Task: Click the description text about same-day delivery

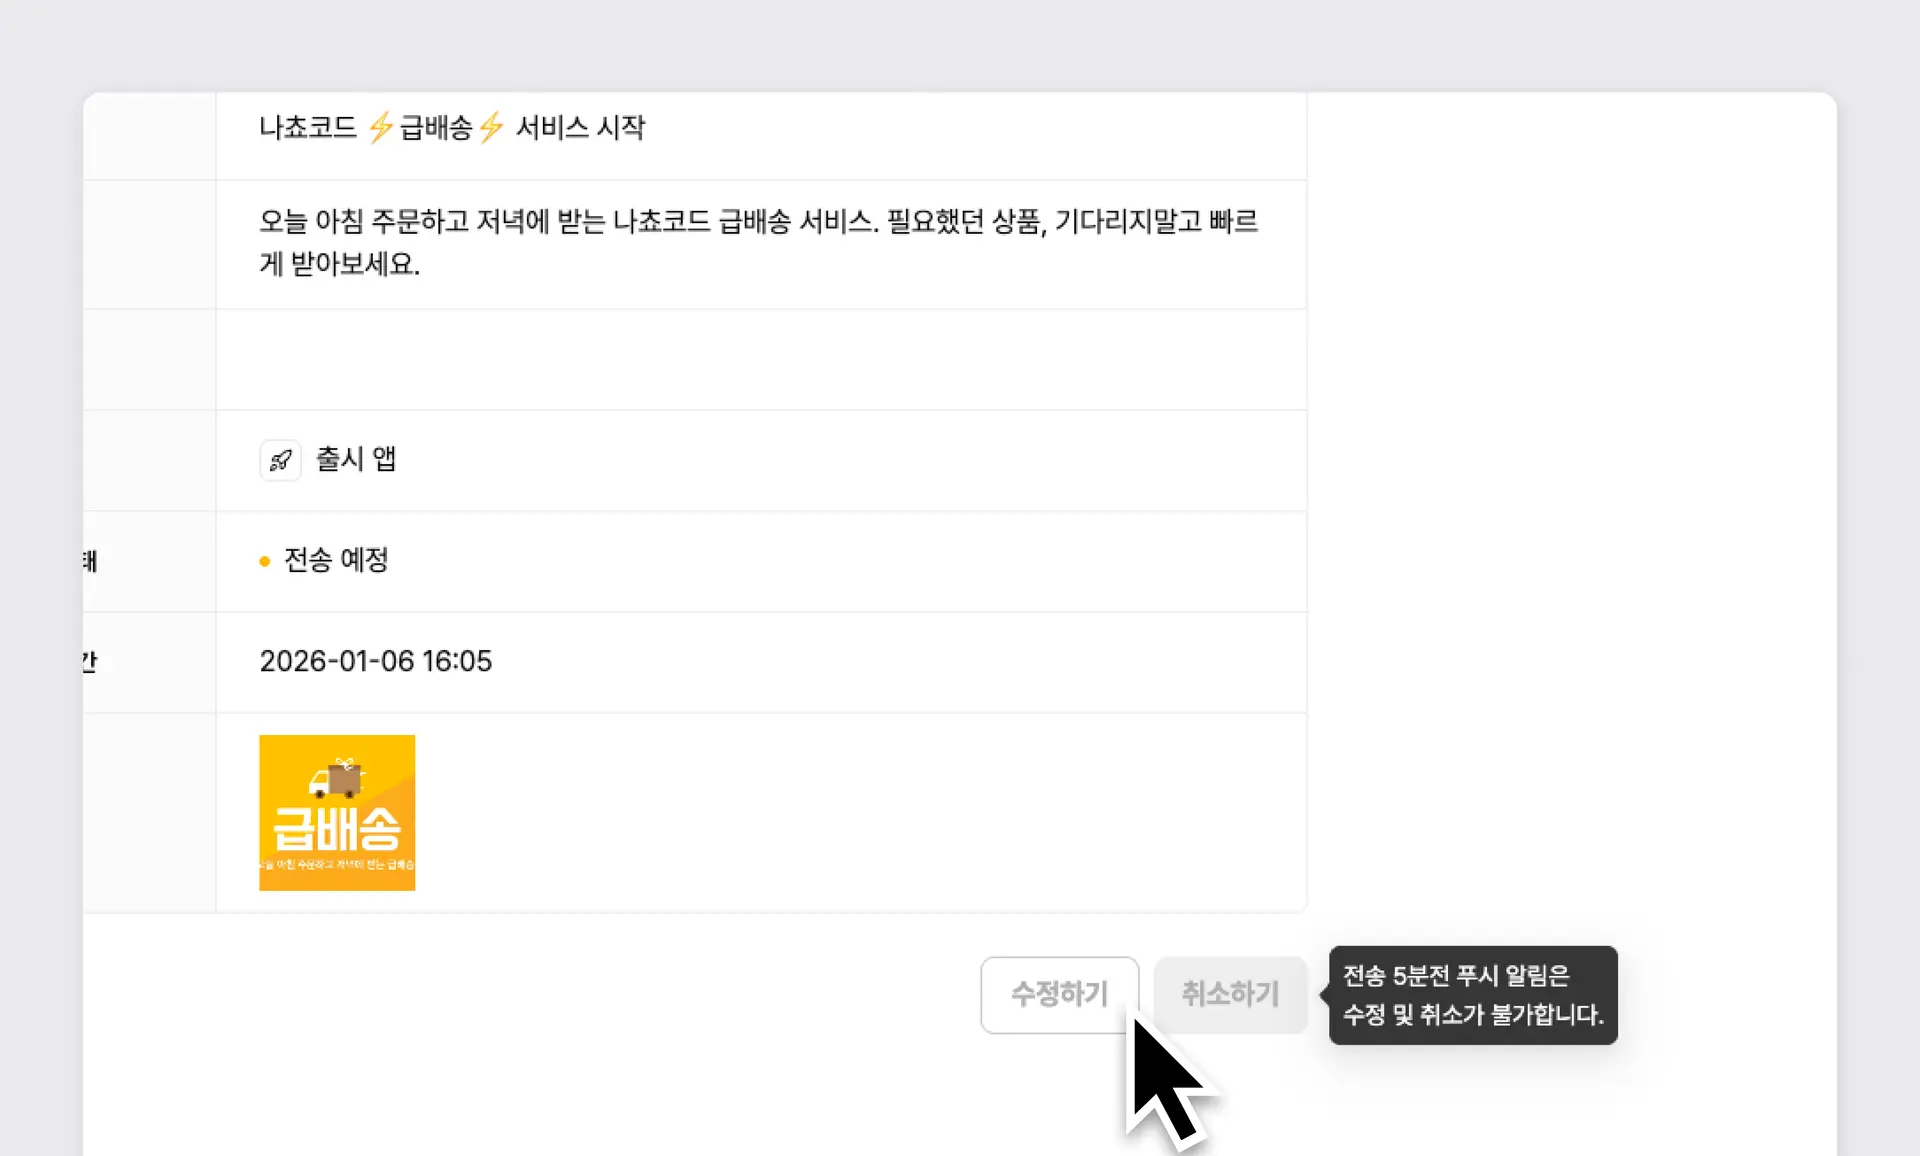Action: (x=758, y=242)
